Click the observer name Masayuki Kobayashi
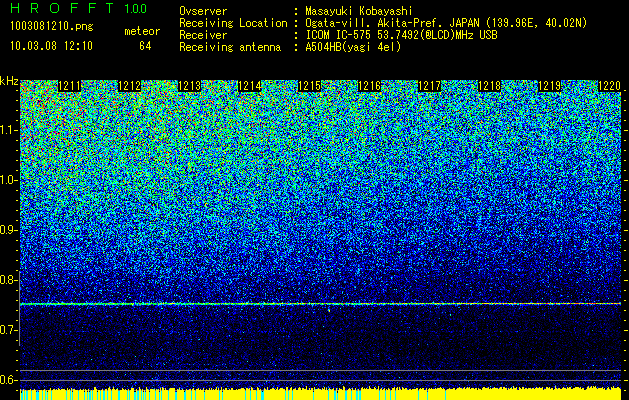Screen dimensions: 629x400 pos(359,11)
